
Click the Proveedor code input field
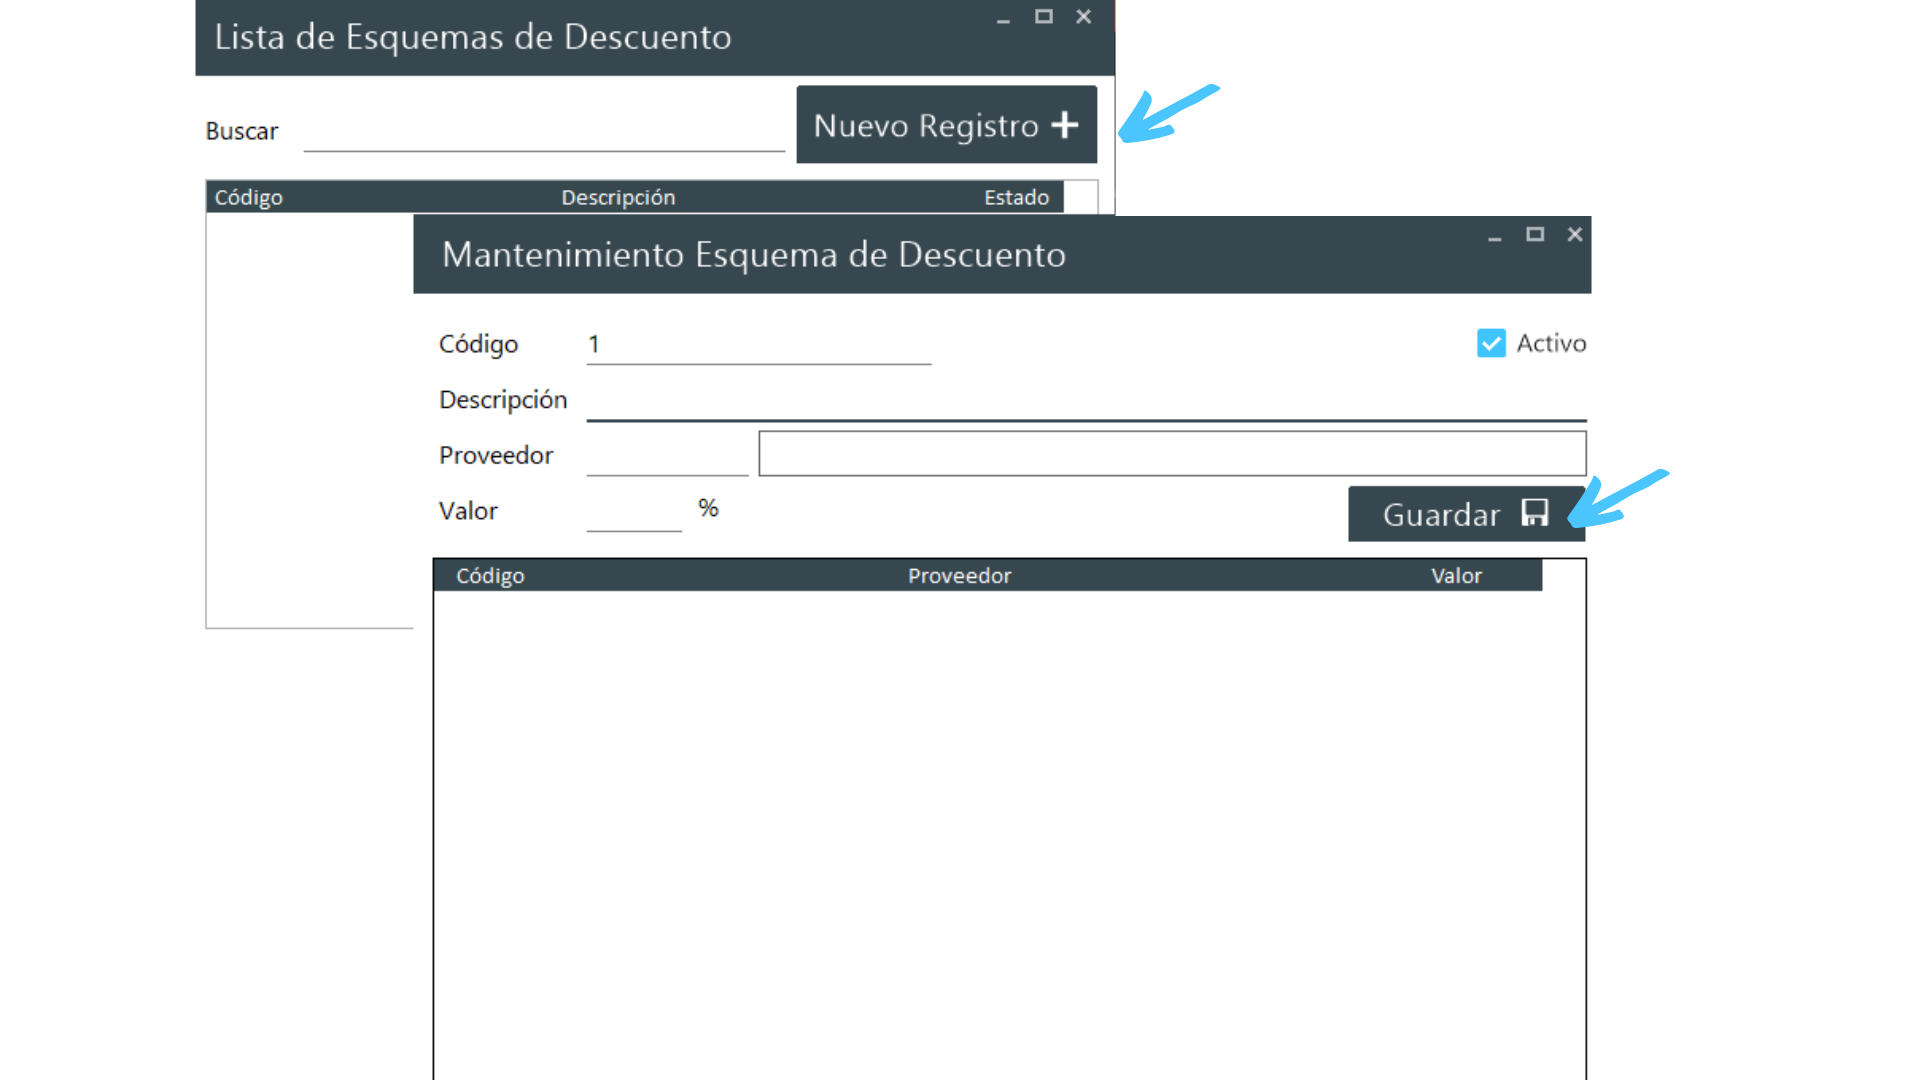click(x=667, y=456)
